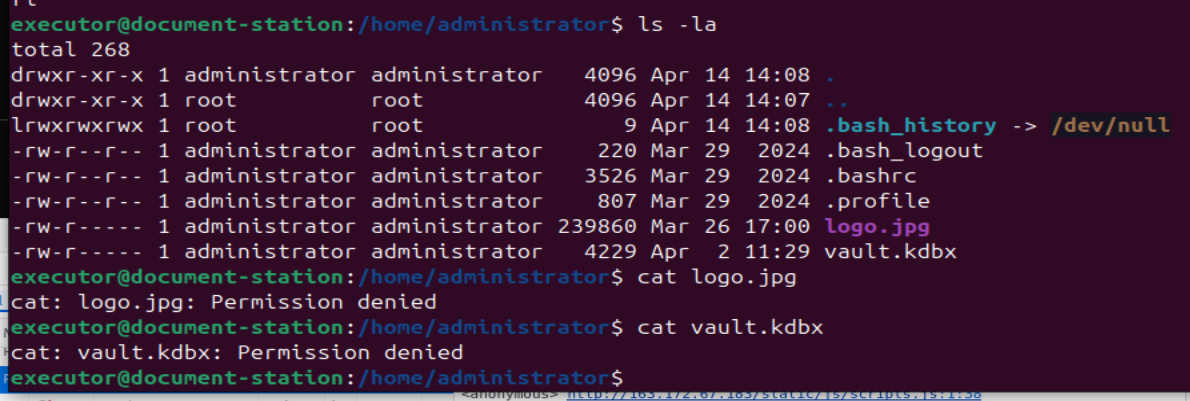Click the 'cat logo.jpg' command text
The height and width of the screenshot is (401, 1190).
716,277
